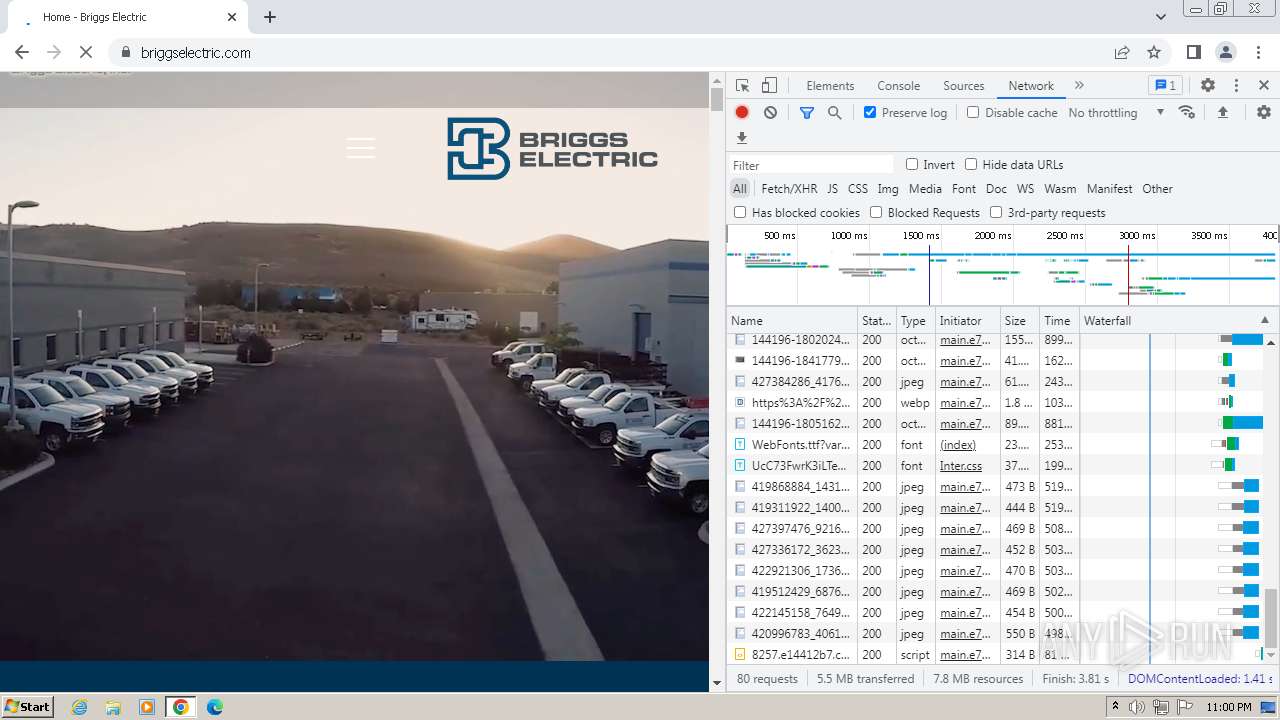Image resolution: width=1280 pixels, height=720 pixels.
Task: Open DevTools settings gear
Action: pyautogui.click(x=1208, y=86)
